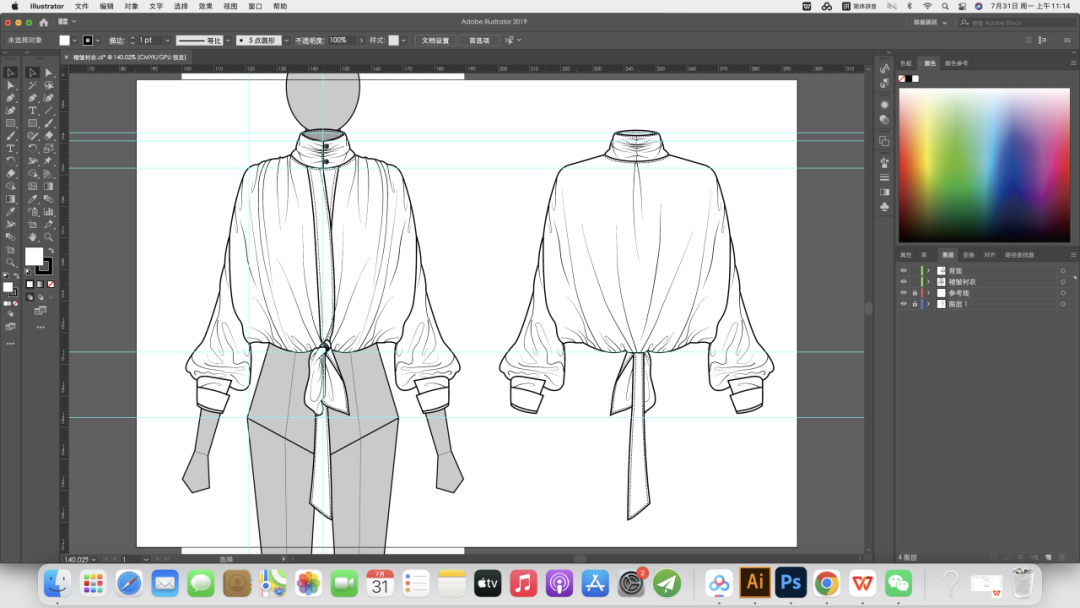The height and width of the screenshot is (608, 1080).
Task: Select the Slice tool
Action: [x=49, y=224]
